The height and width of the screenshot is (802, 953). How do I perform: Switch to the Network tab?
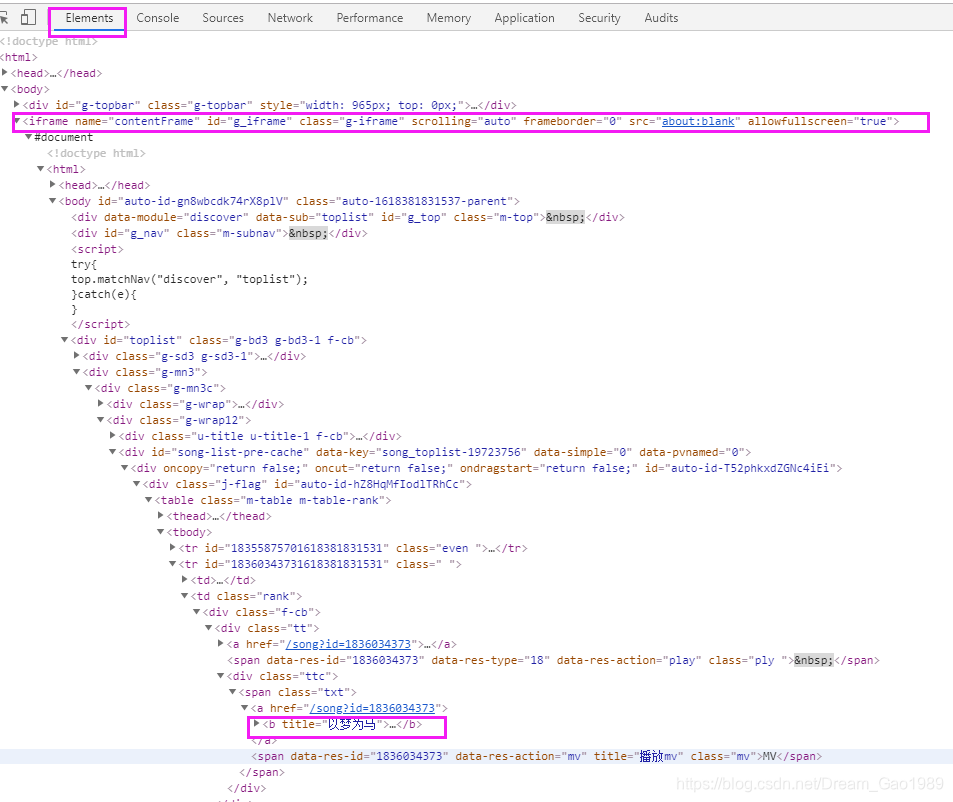pyautogui.click(x=290, y=18)
